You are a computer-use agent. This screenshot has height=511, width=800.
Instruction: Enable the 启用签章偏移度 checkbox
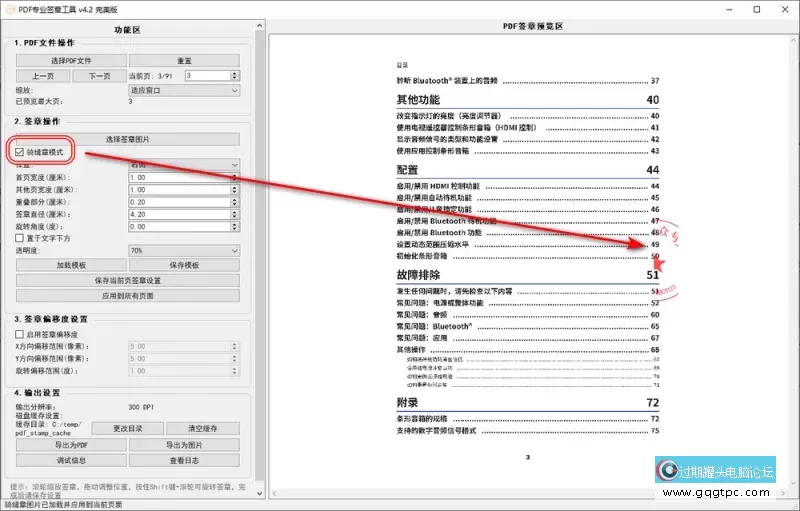click(19, 334)
